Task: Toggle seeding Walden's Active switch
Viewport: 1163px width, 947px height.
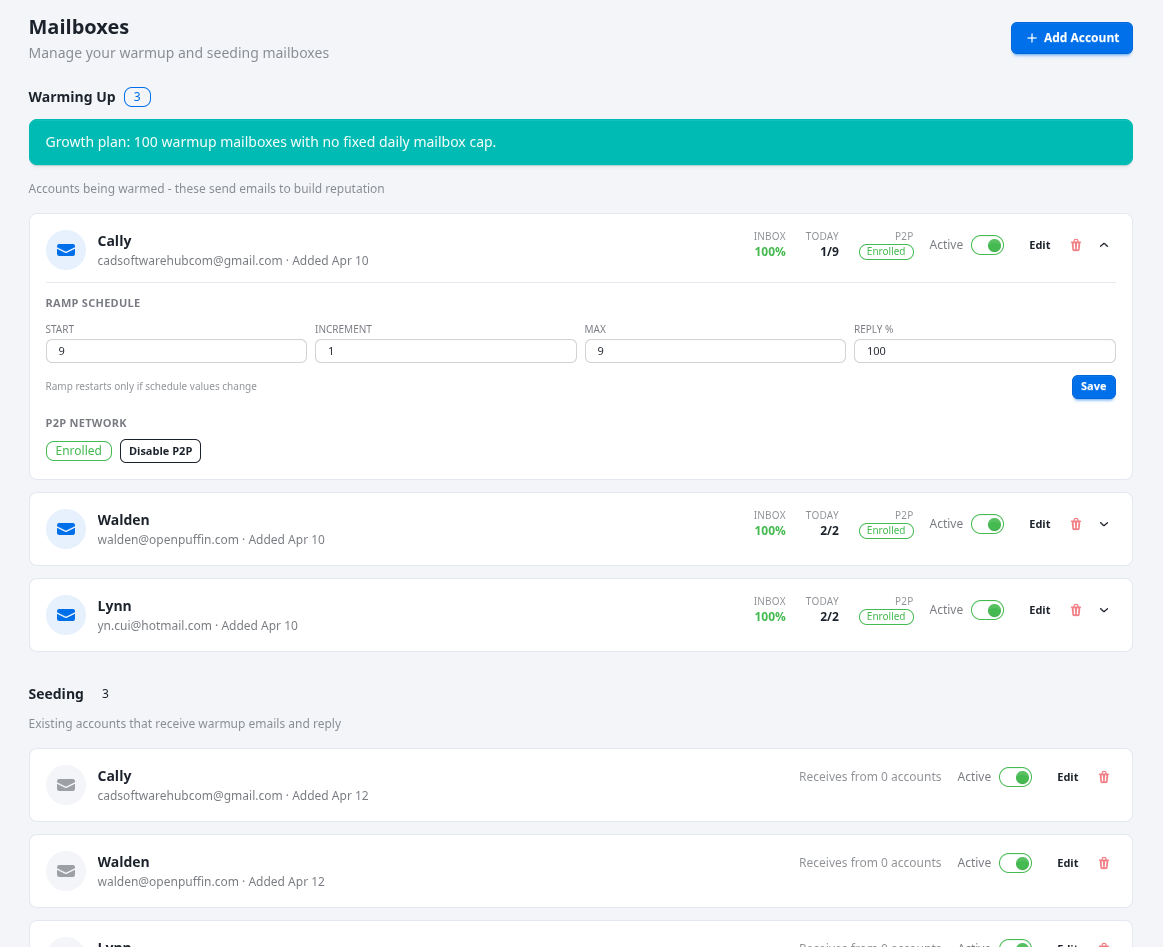Action: coord(1015,862)
